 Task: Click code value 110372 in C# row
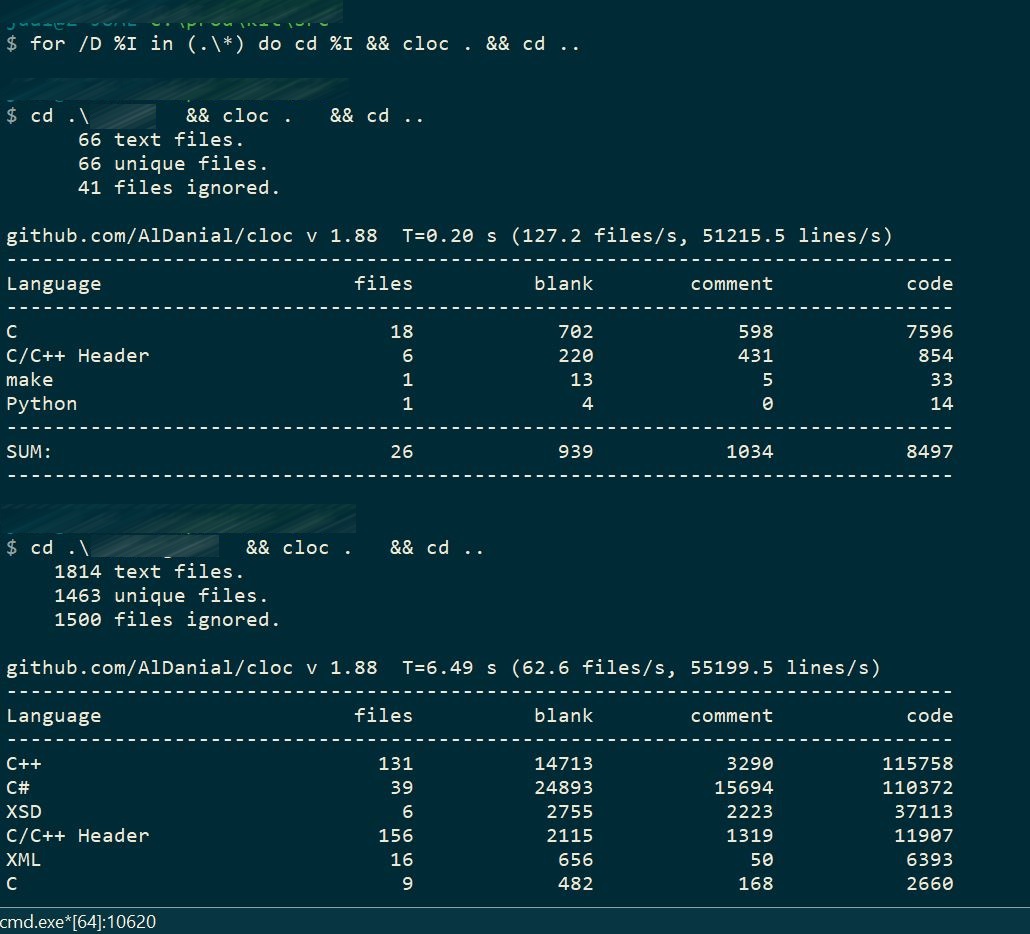pos(918,788)
